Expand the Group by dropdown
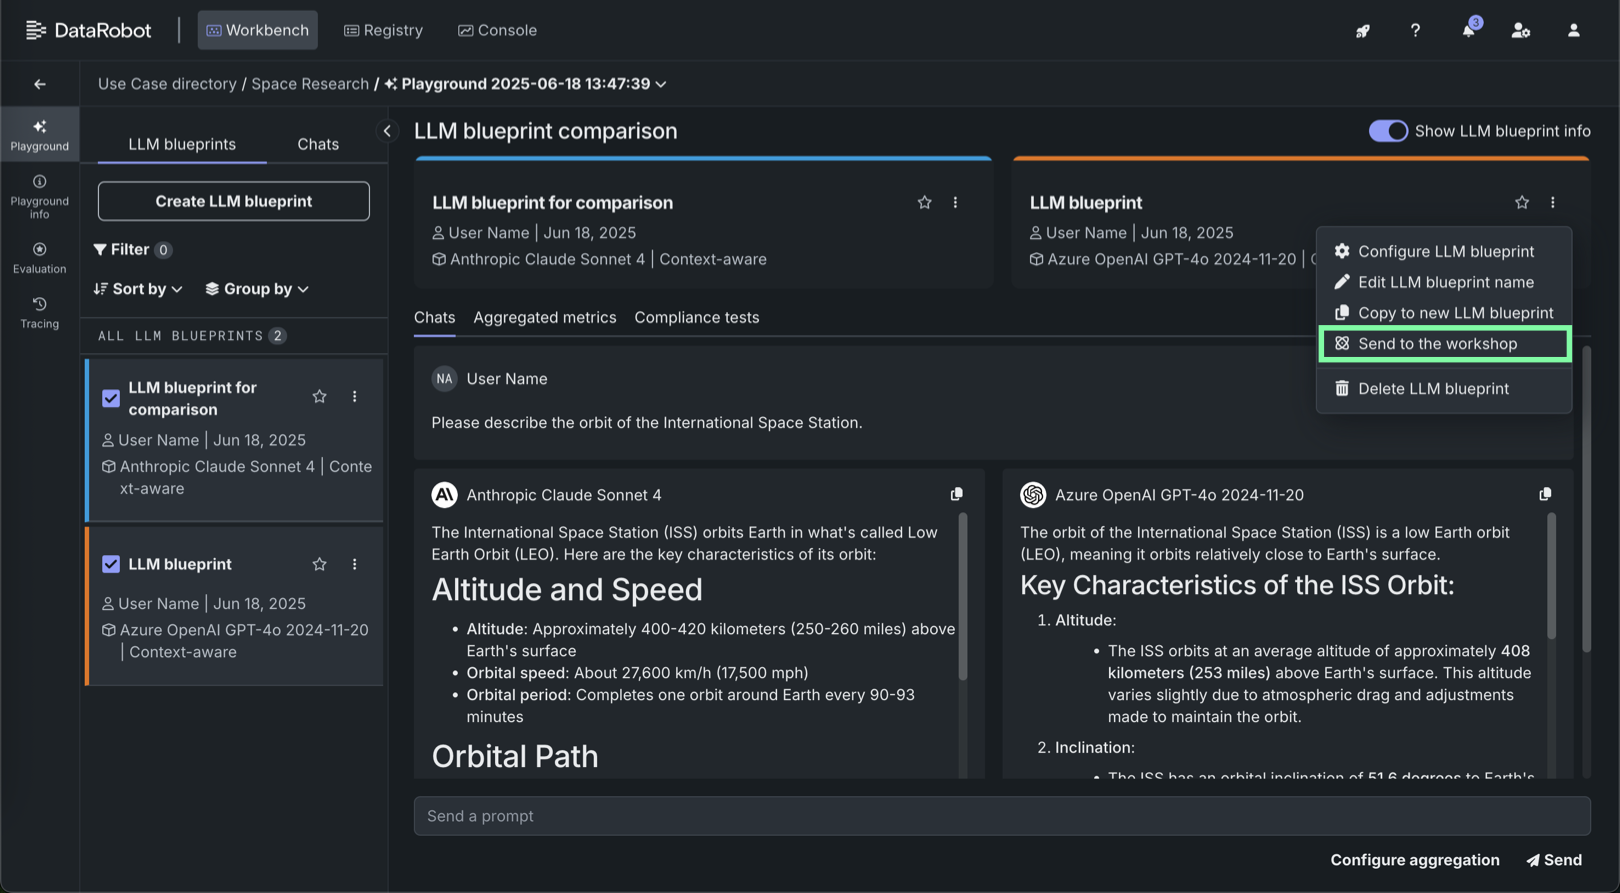The width and height of the screenshot is (1620, 893). 257,289
